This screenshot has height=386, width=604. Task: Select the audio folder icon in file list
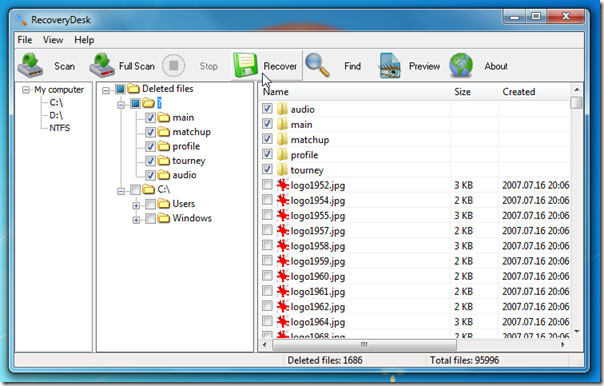(x=282, y=109)
